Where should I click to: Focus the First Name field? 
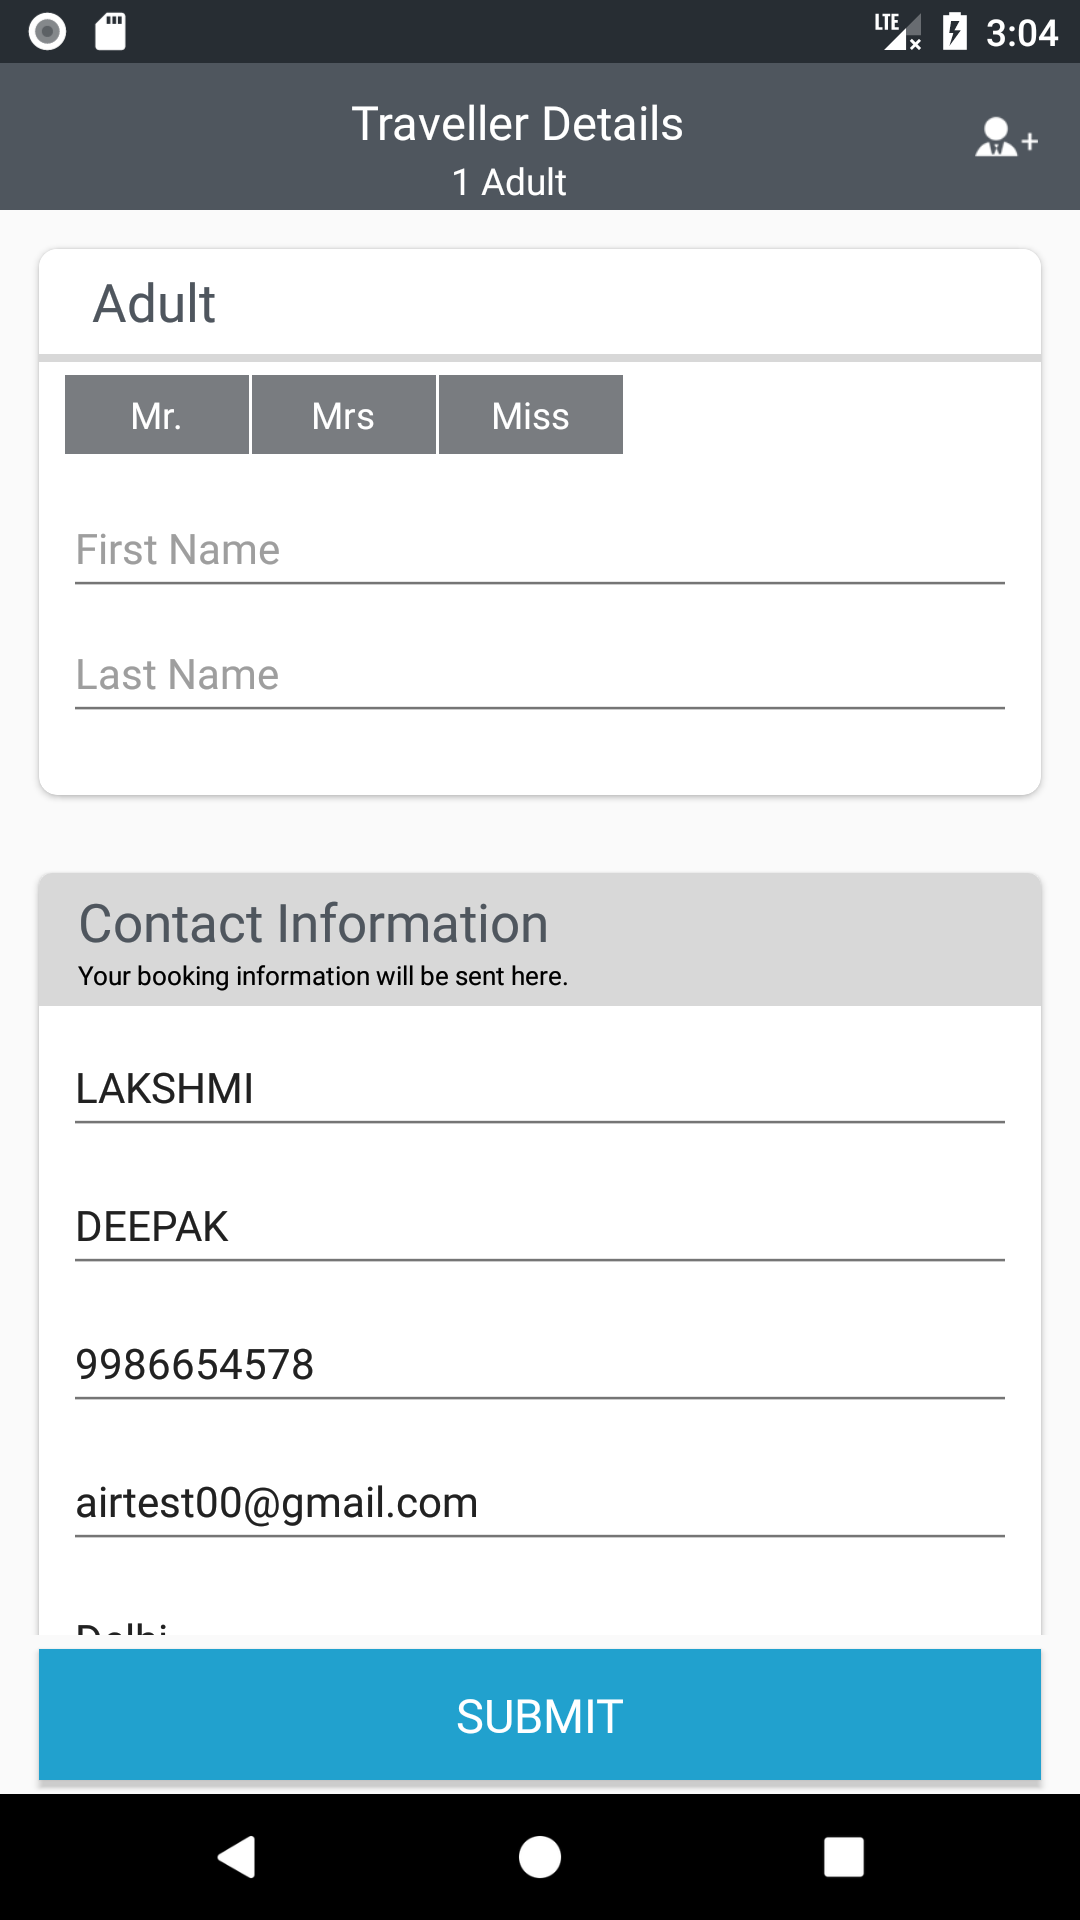(540, 551)
